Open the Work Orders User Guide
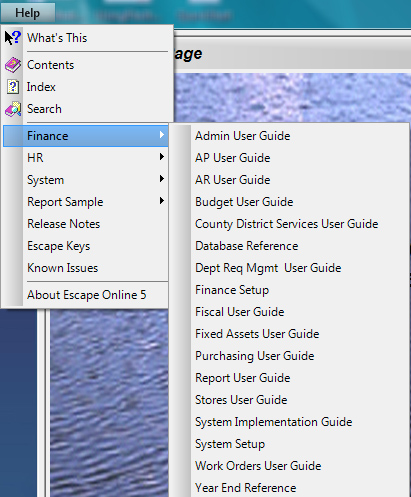411x497 pixels. click(x=290, y=466)
